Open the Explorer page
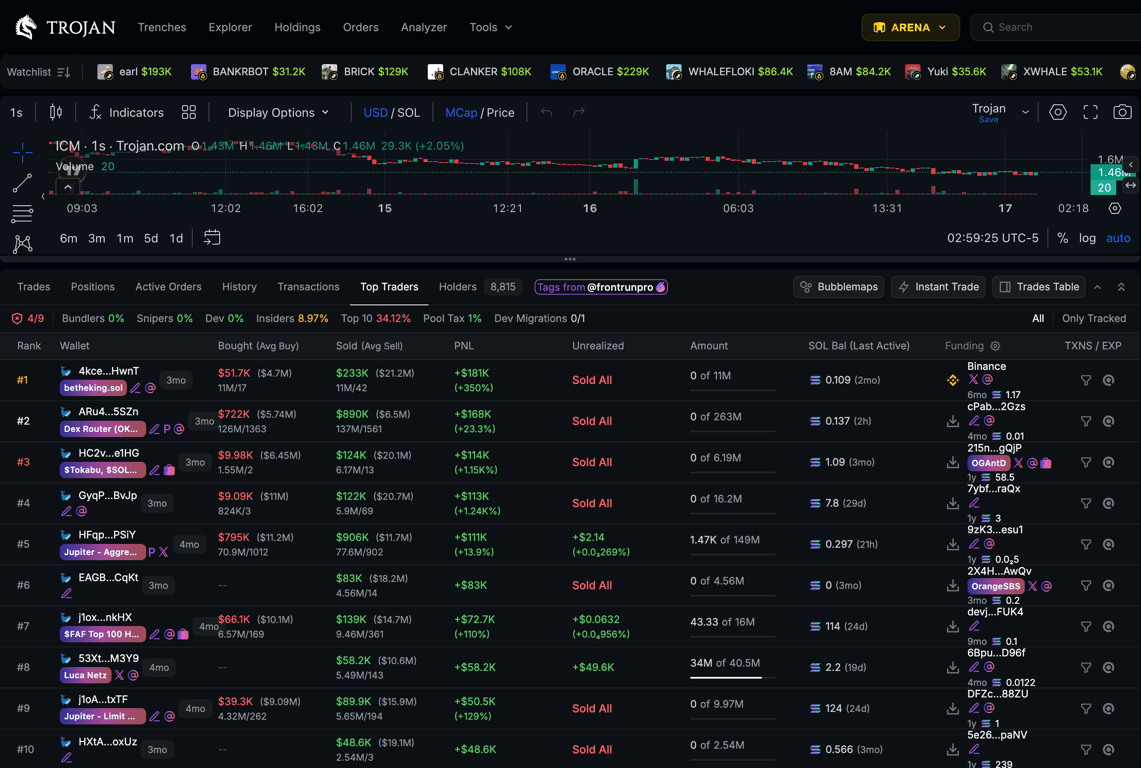Screen dimensions: 1141x768 (230, 27)
